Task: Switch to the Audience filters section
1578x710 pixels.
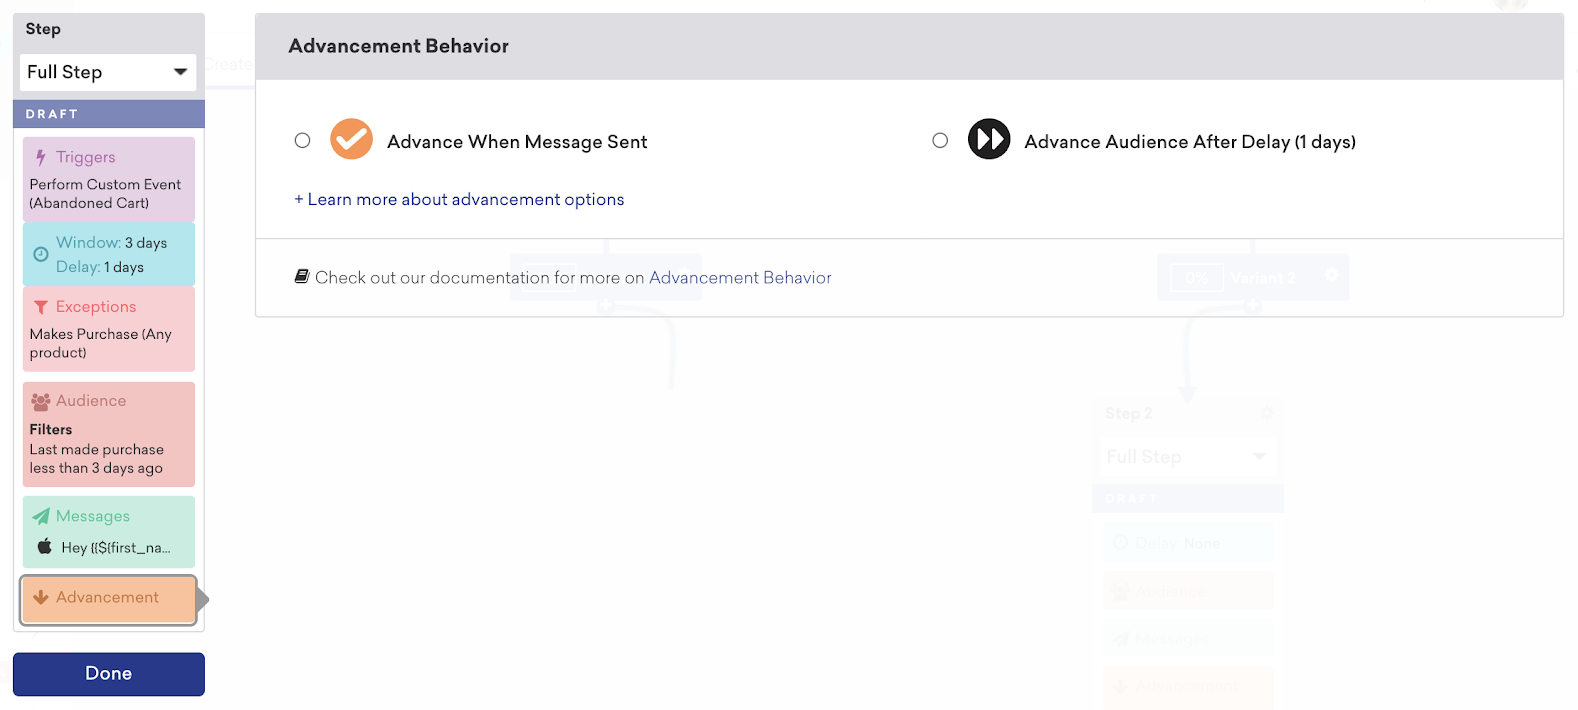Action: (x=109, y=434)
